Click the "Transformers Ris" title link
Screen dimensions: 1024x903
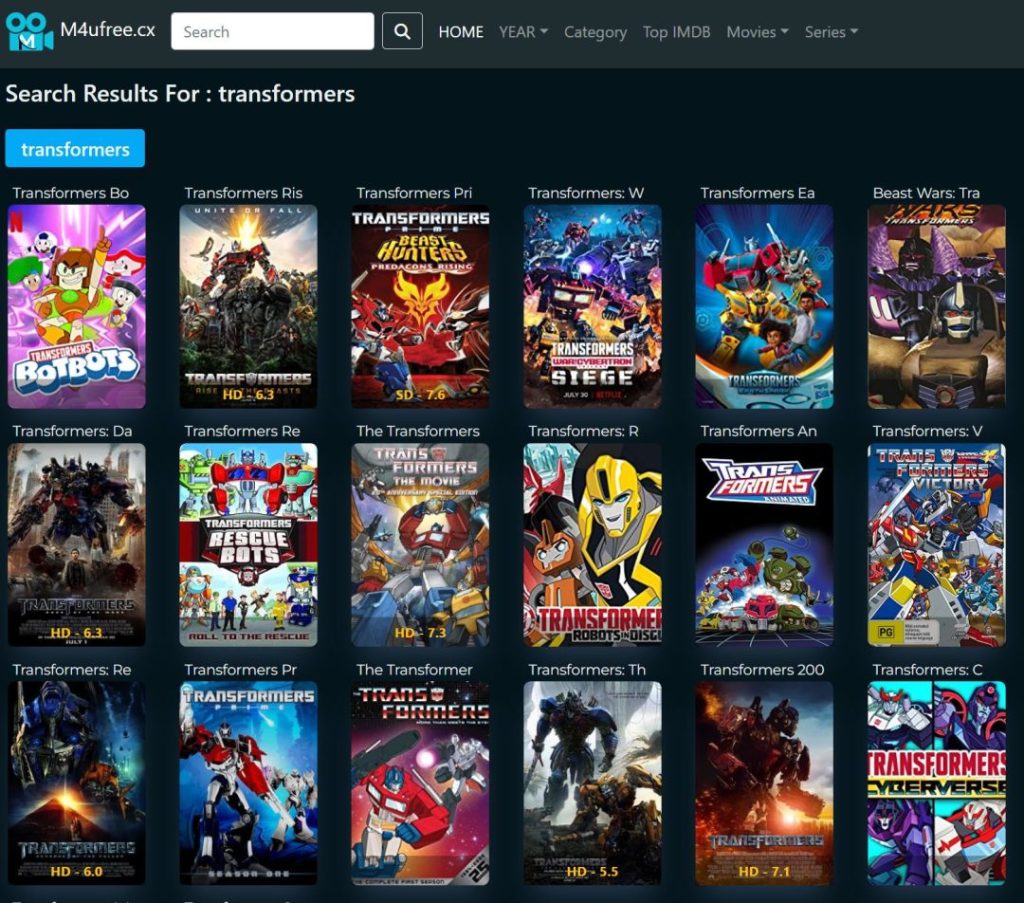(243, 193)
